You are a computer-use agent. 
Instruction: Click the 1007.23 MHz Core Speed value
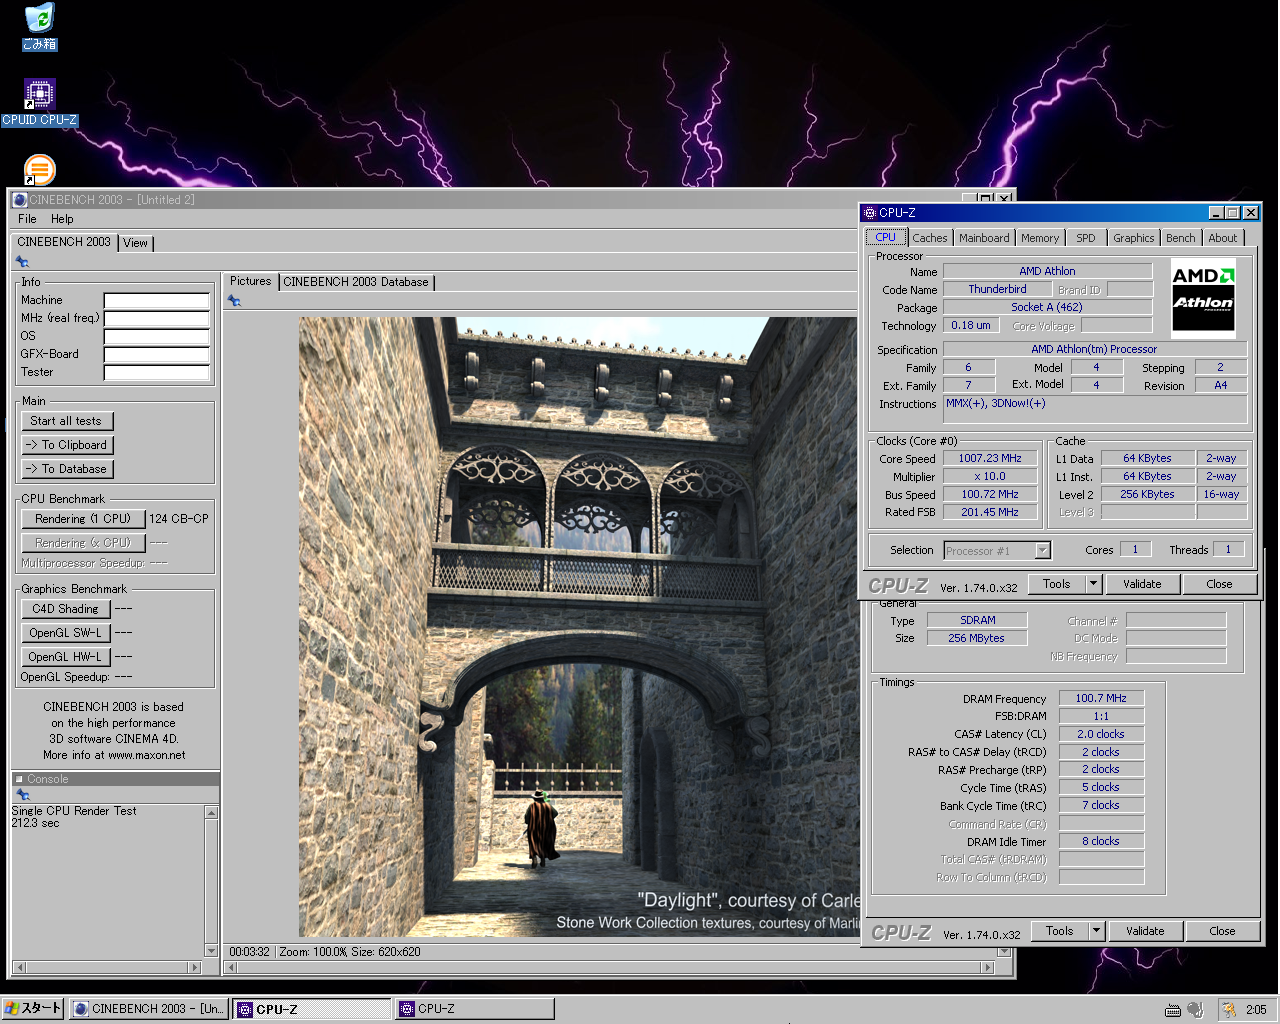[990, 458]
